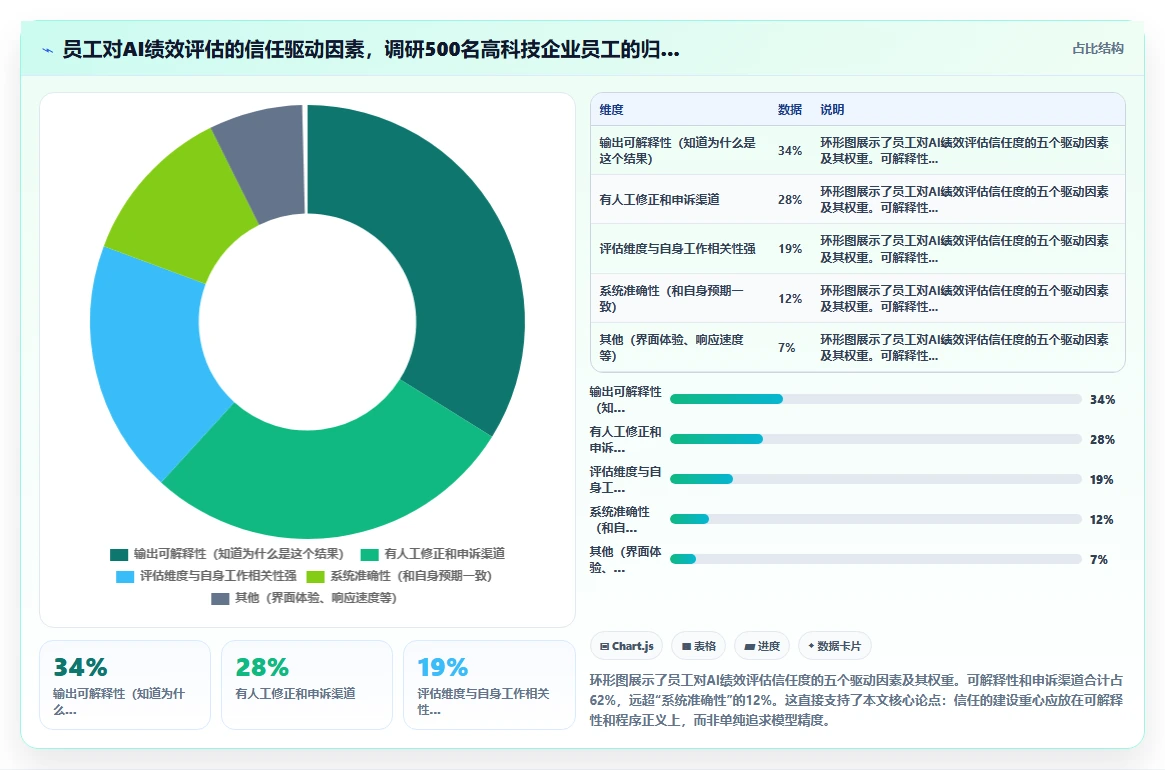Click the 7% value in the table
1165x770 pixels.
tap(786, 348)
